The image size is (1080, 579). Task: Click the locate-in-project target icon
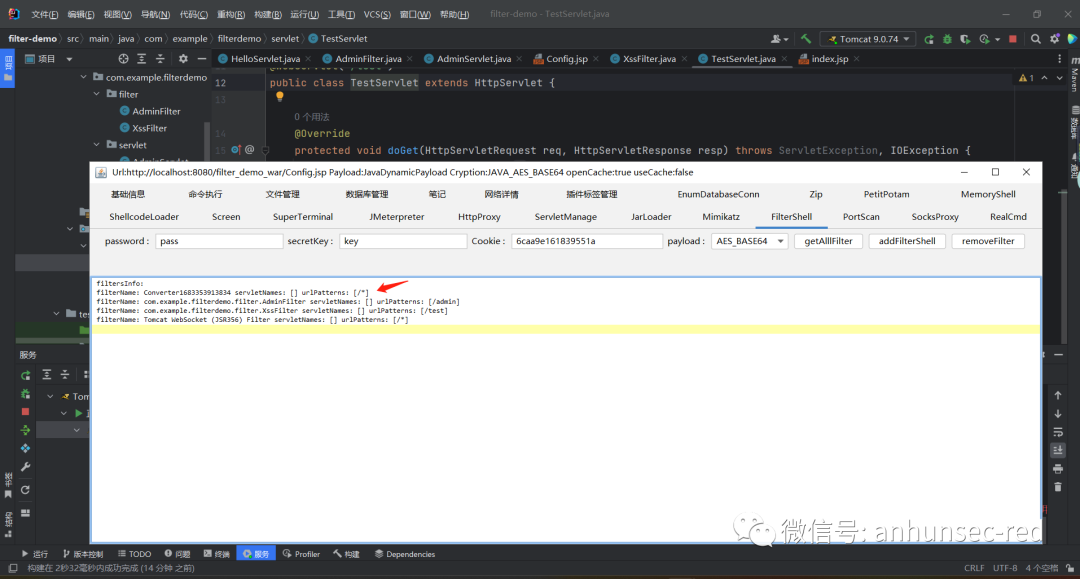123,59
